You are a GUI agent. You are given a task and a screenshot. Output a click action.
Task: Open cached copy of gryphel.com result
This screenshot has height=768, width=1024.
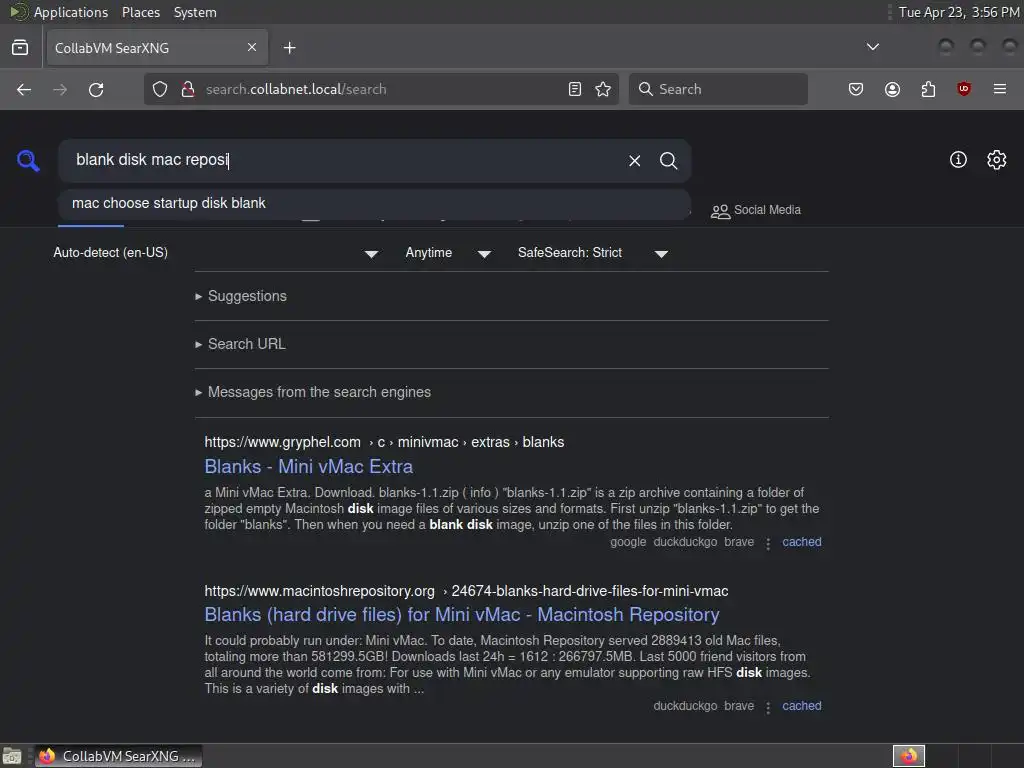pos(801,542)
